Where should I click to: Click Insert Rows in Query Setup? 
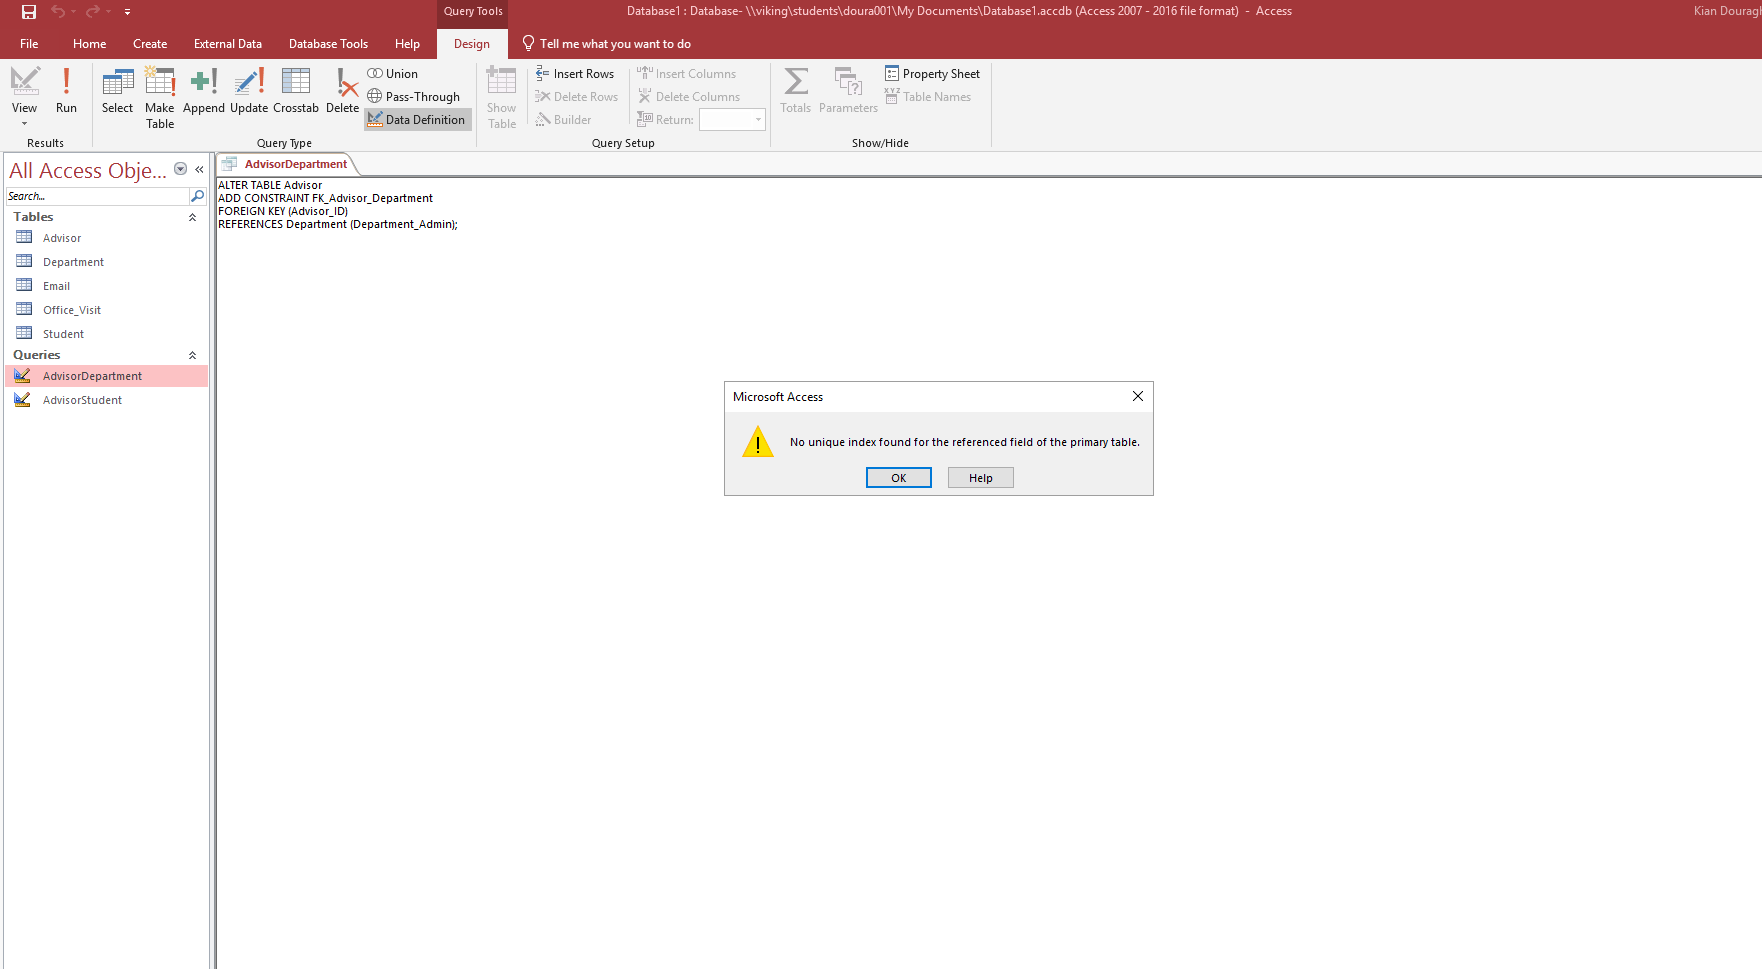(575, 74)
